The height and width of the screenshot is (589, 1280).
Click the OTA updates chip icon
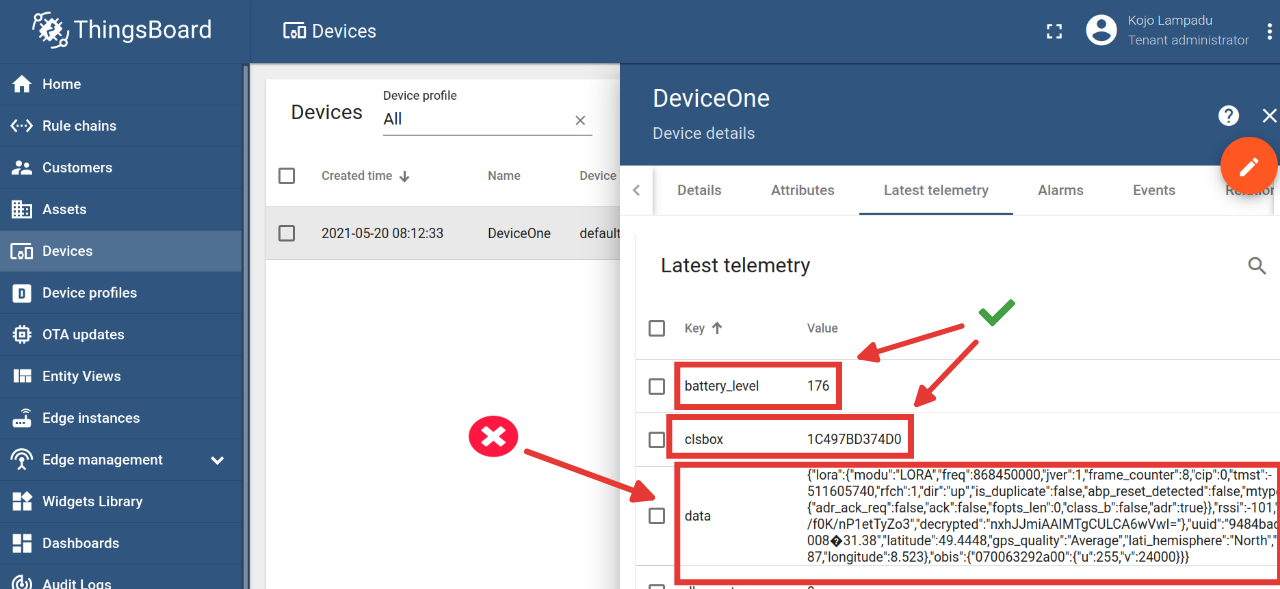click(21, 335)
